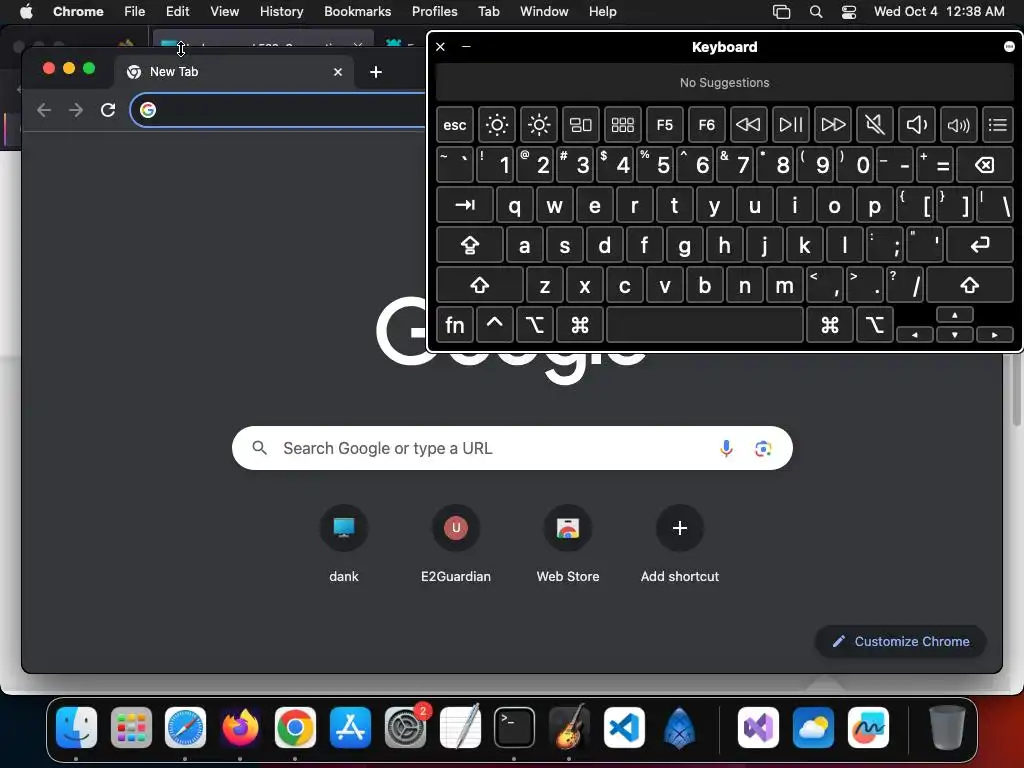Click the F5 key

pos(665,125)
